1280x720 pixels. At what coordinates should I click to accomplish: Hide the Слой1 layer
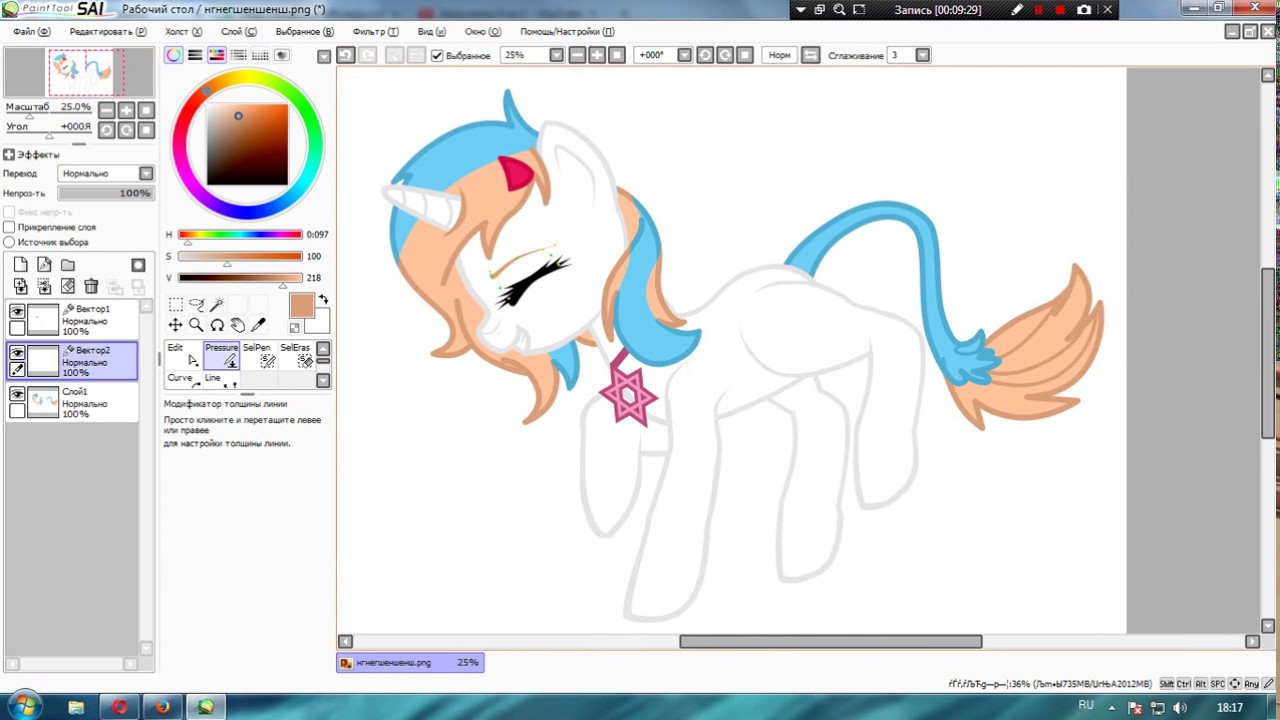(17, 395)
